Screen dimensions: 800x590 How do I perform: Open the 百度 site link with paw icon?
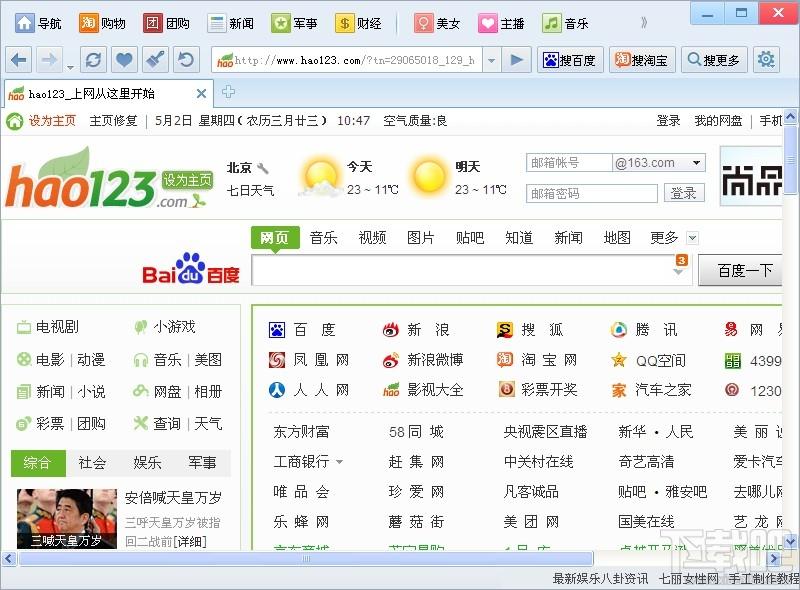303,330
